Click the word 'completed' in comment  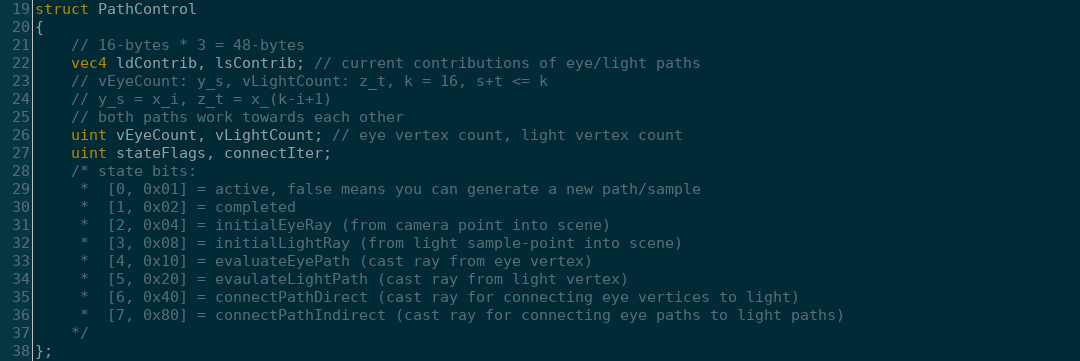pyautogui.click(x=256, y=207)
